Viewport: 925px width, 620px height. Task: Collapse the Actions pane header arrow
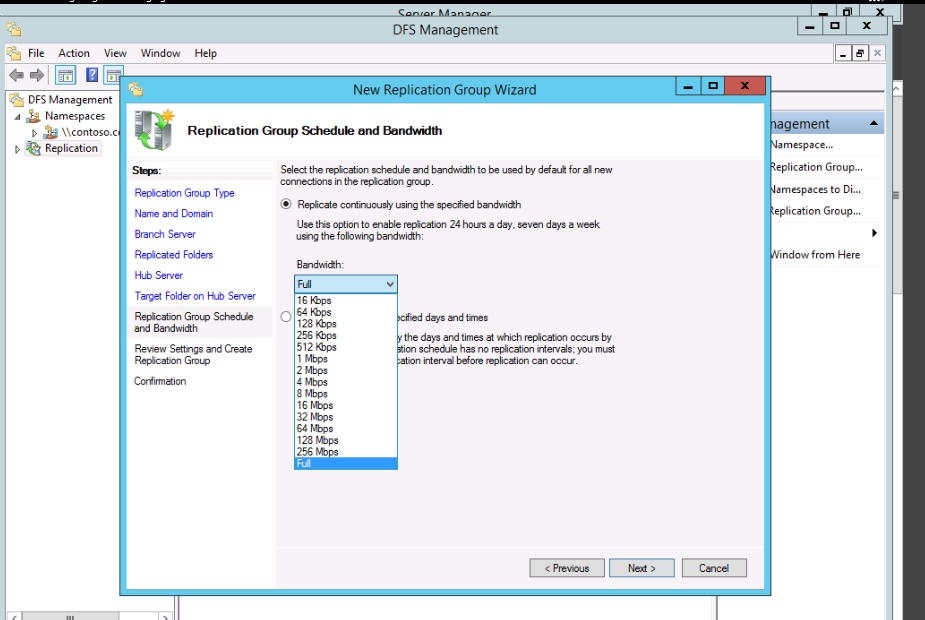874,124
